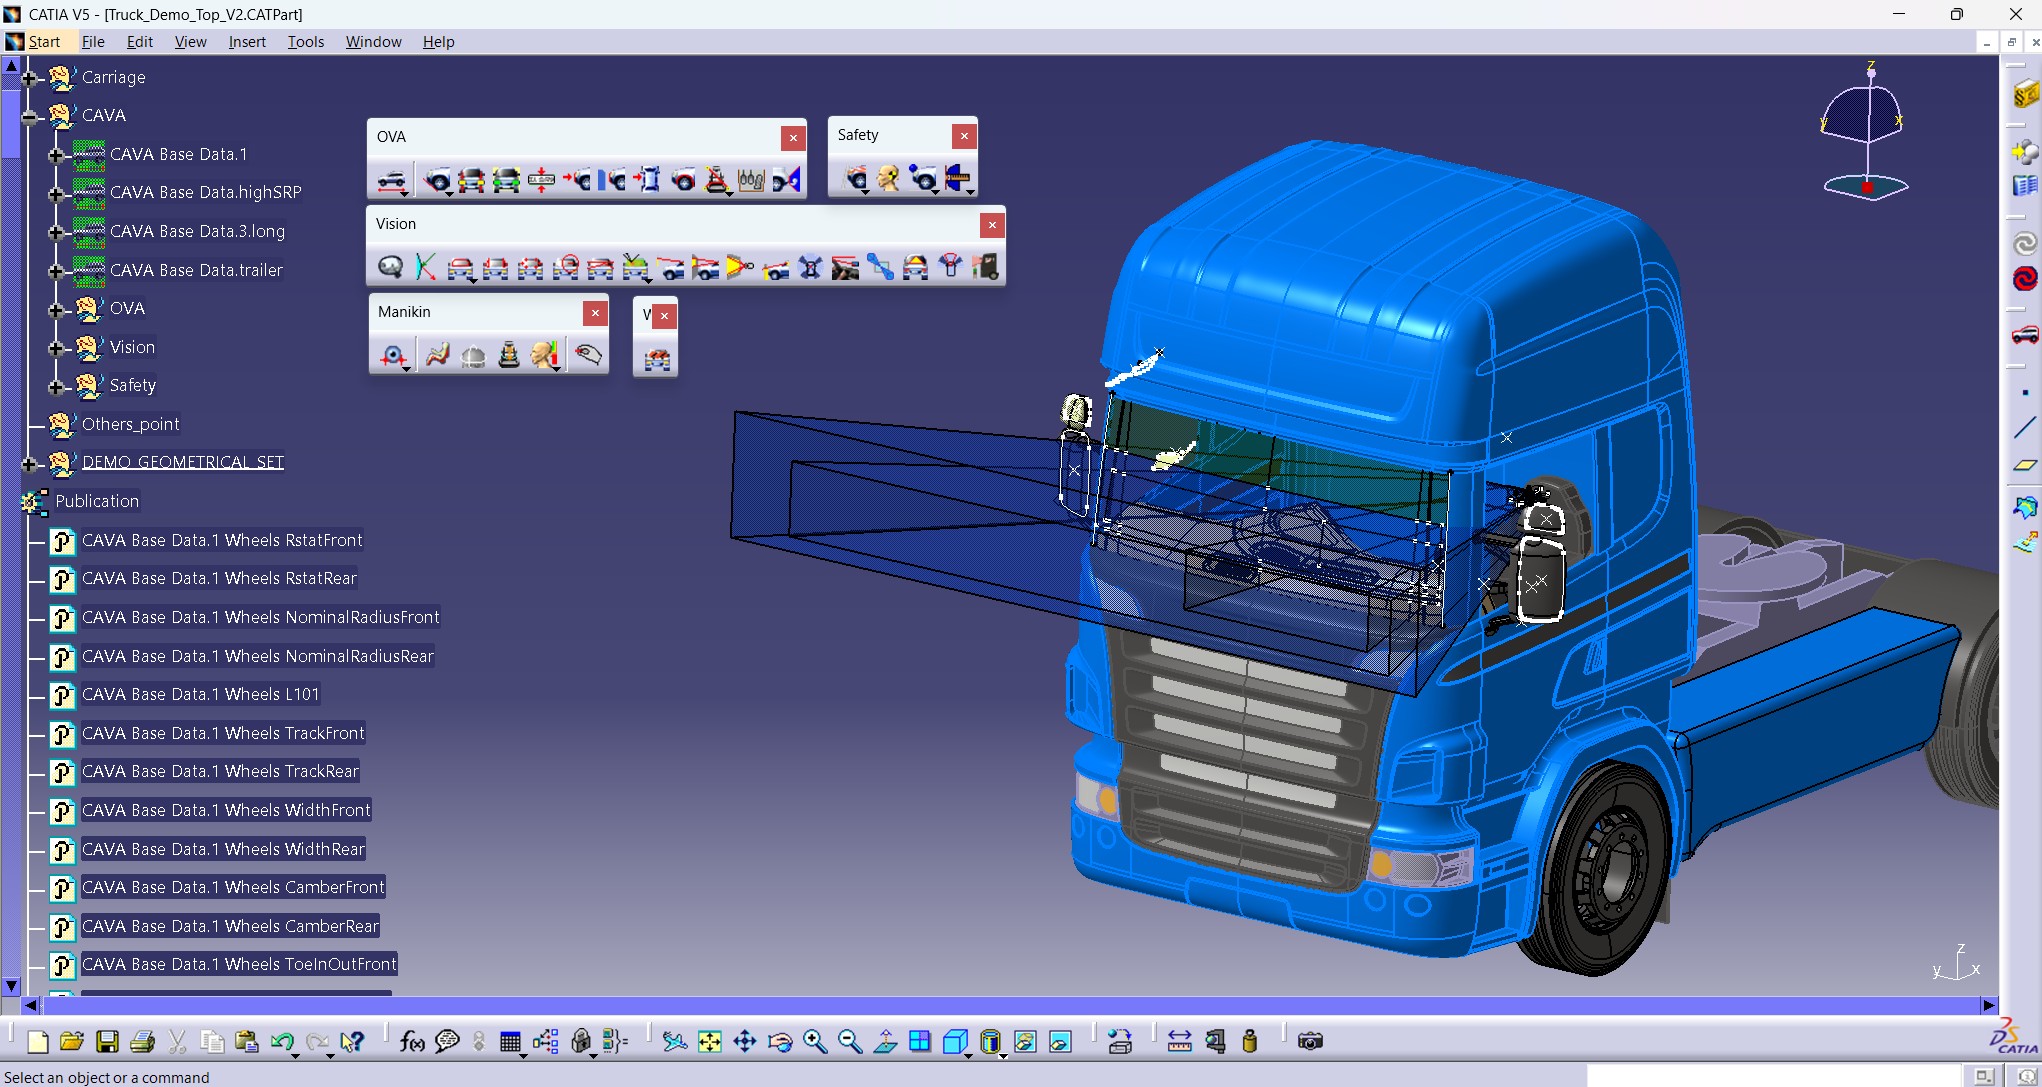Close the OVA floating toolbar

(793, 137)
